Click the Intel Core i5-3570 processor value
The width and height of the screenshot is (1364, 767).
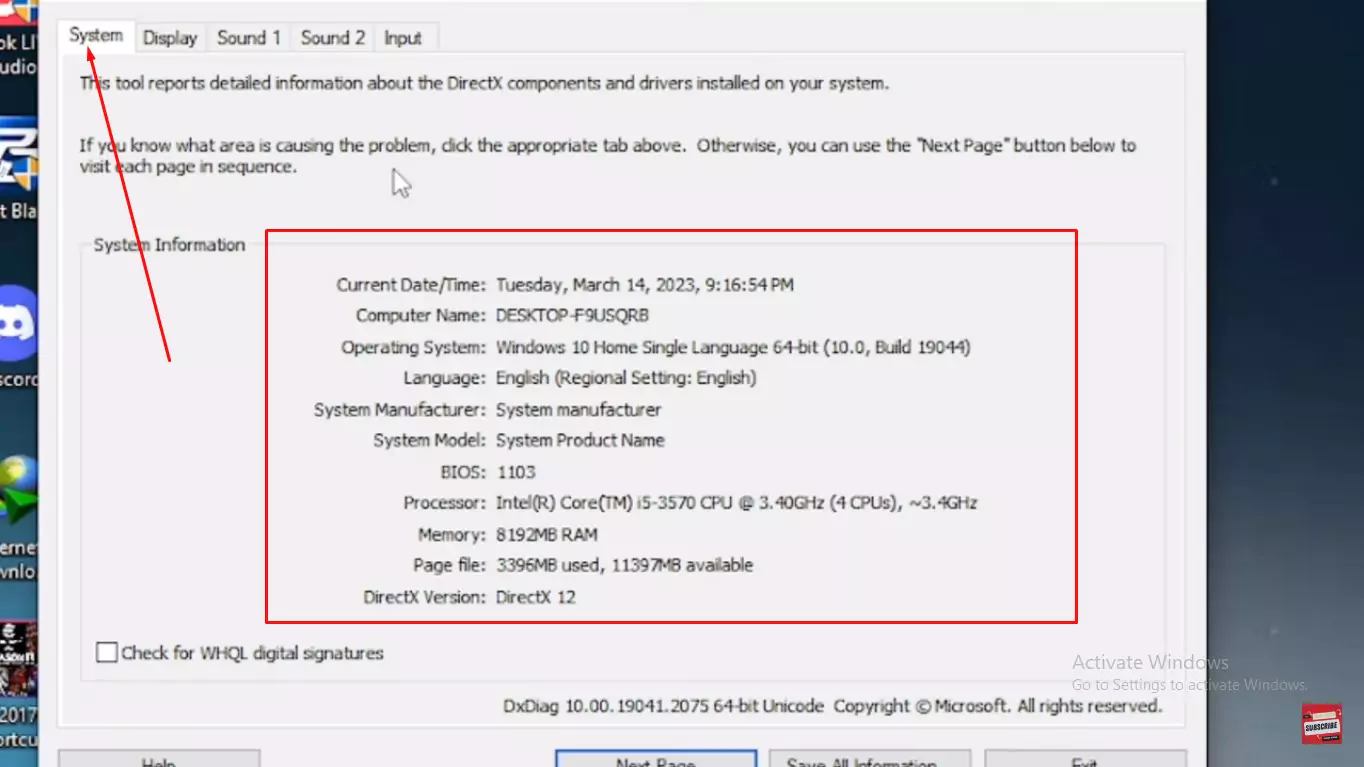click(x=736, y=503)
